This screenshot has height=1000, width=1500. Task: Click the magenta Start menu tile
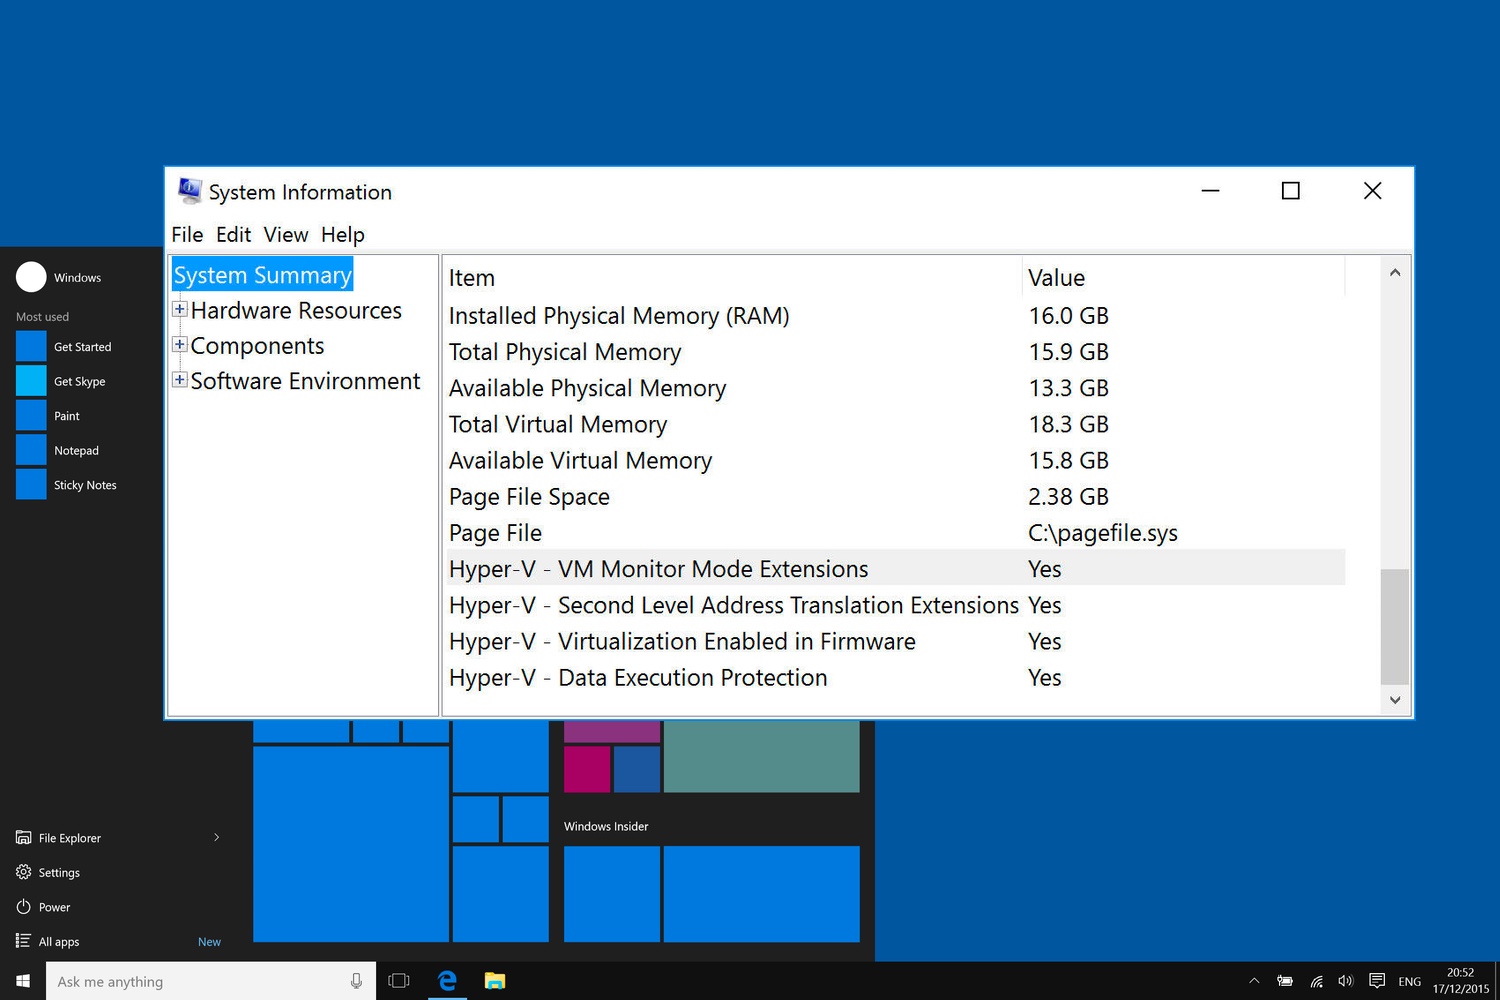(587, 769)
